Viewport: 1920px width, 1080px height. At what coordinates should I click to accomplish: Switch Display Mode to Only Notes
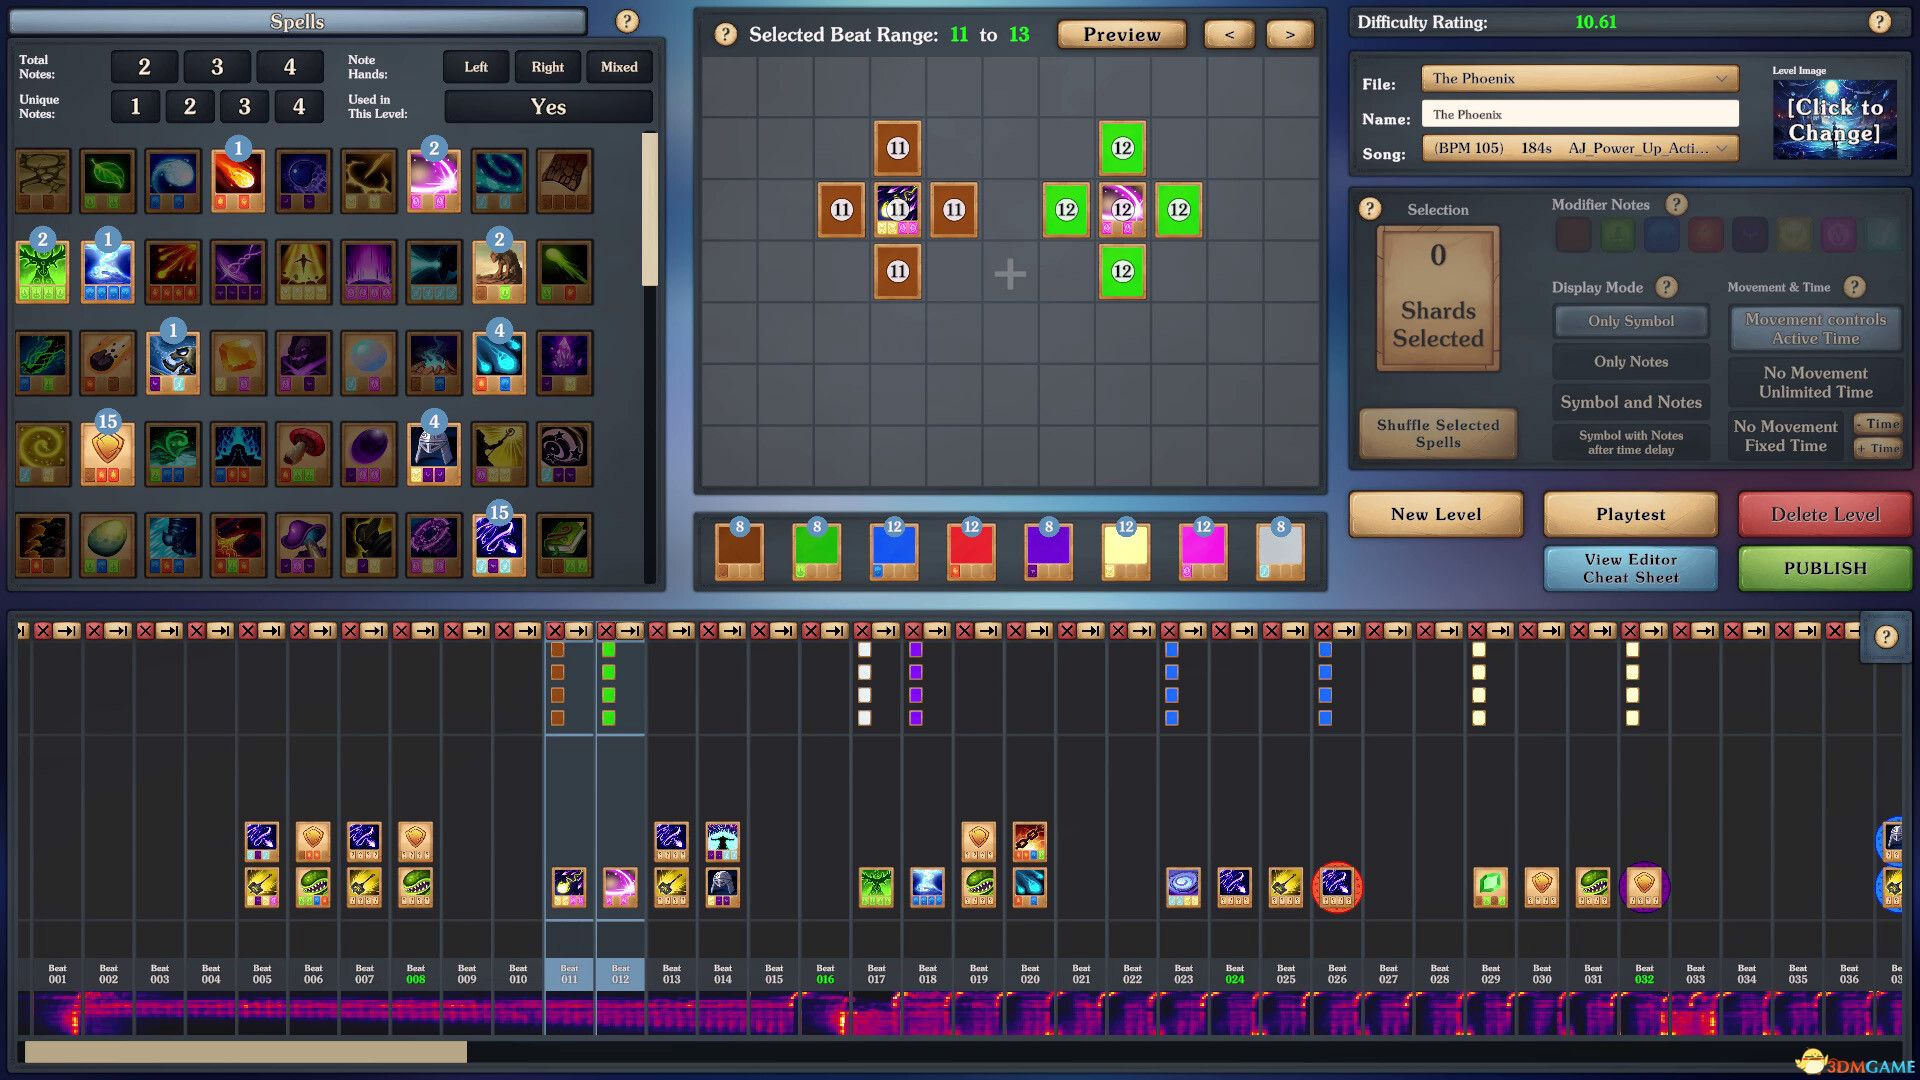(x=1630, y=361)
